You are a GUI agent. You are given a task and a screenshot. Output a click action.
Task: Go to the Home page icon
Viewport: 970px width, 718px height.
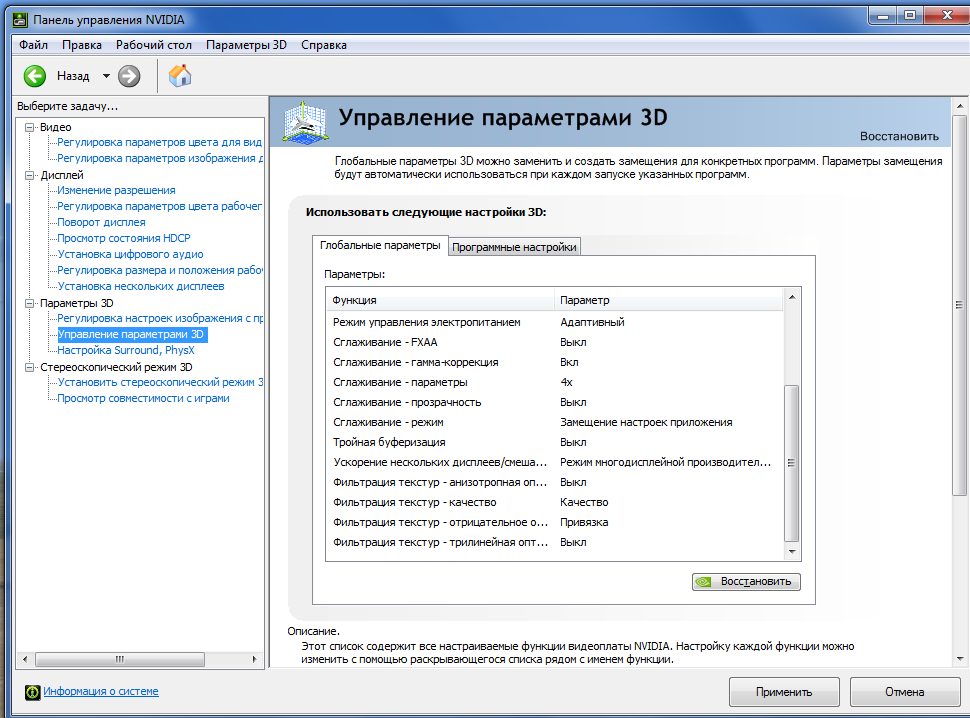pos(180,76)
